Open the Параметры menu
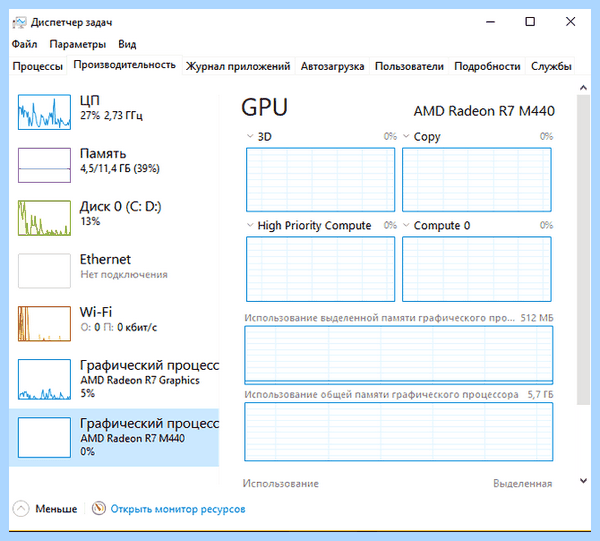Screen dimensions: 600x541 pos(78,44)
